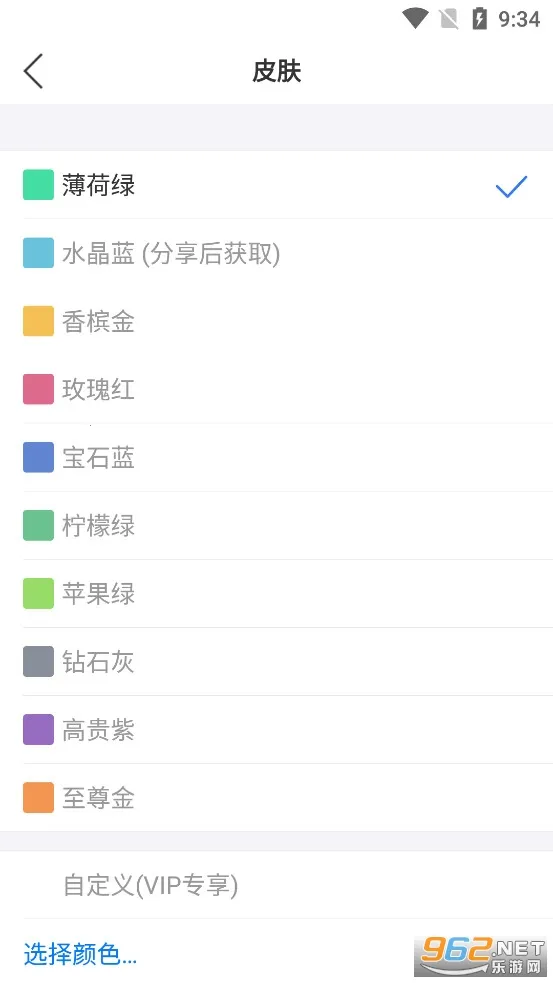
Task: Tap the 自定义(VIP专享) label
Action: tap(150, 885)
